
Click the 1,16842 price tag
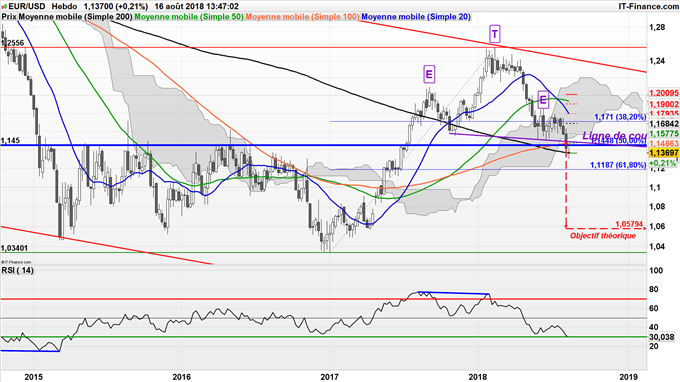coord(664,124)
